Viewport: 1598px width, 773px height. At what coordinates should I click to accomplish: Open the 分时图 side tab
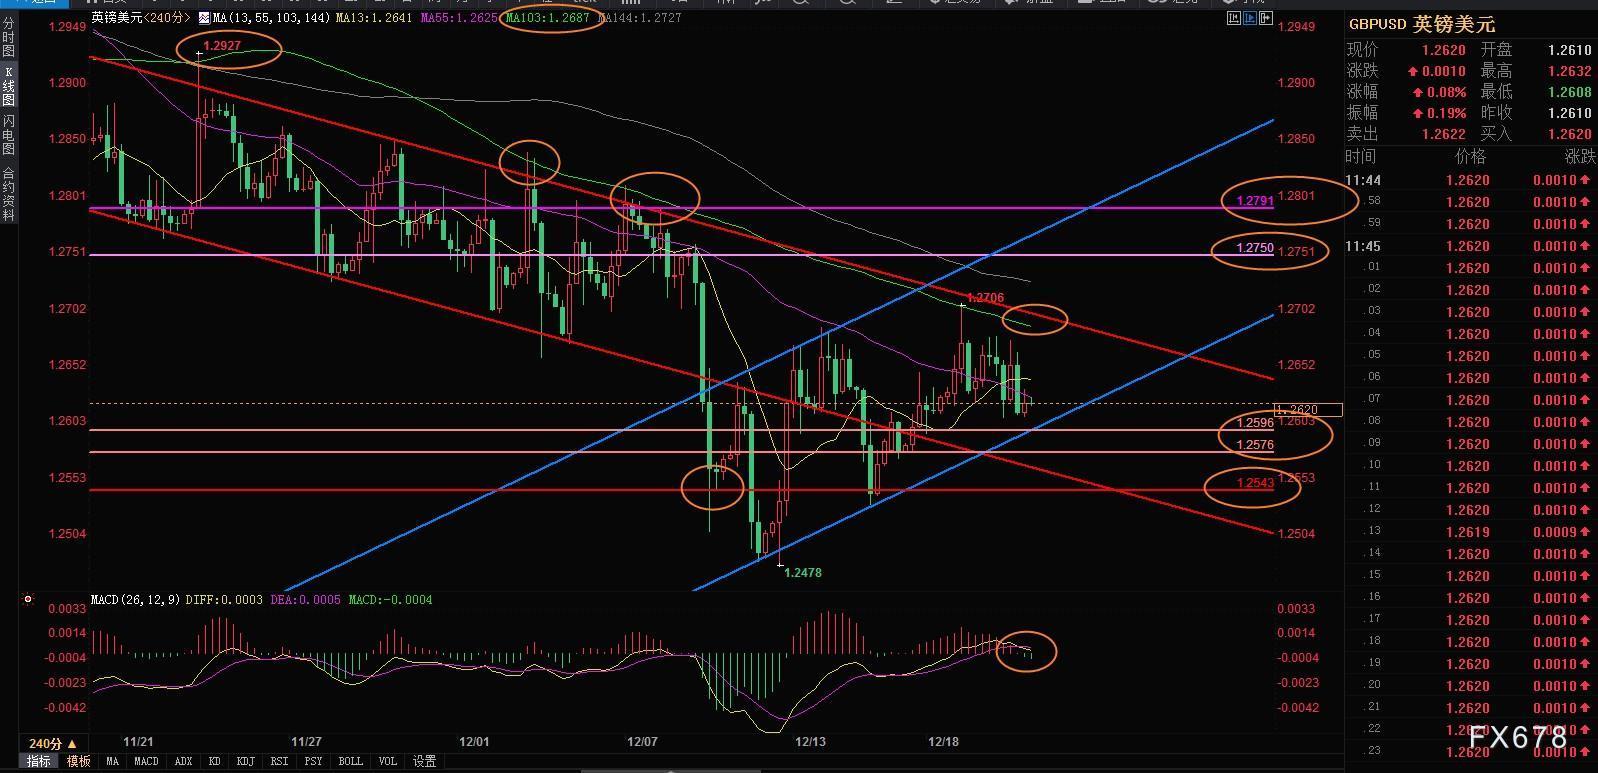coord(8,37)
